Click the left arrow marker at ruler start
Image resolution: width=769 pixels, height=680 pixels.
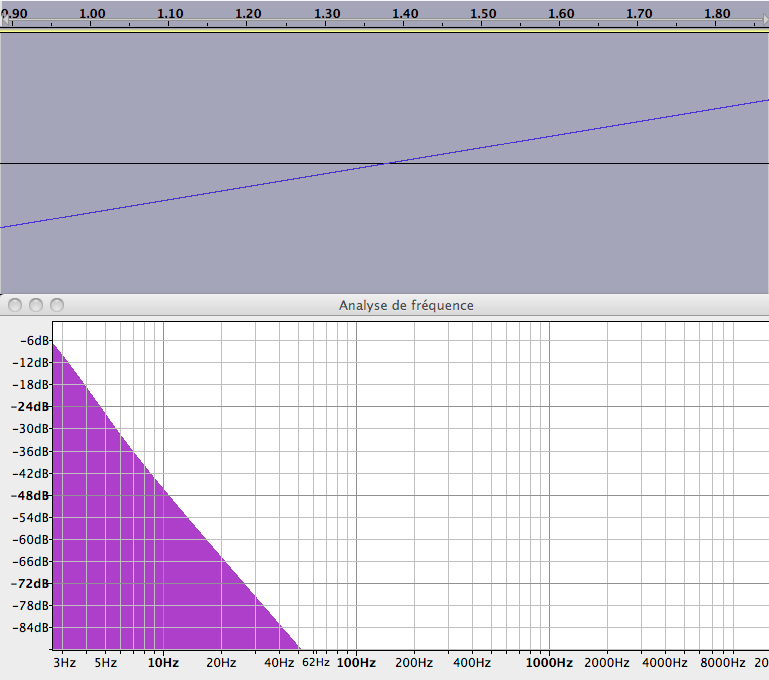(4, 19)
